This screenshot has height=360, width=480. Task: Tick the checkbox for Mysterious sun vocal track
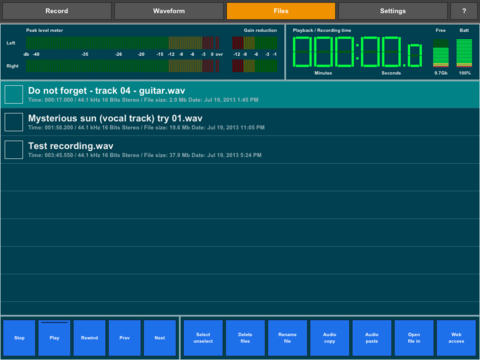[x=14, y=122]
